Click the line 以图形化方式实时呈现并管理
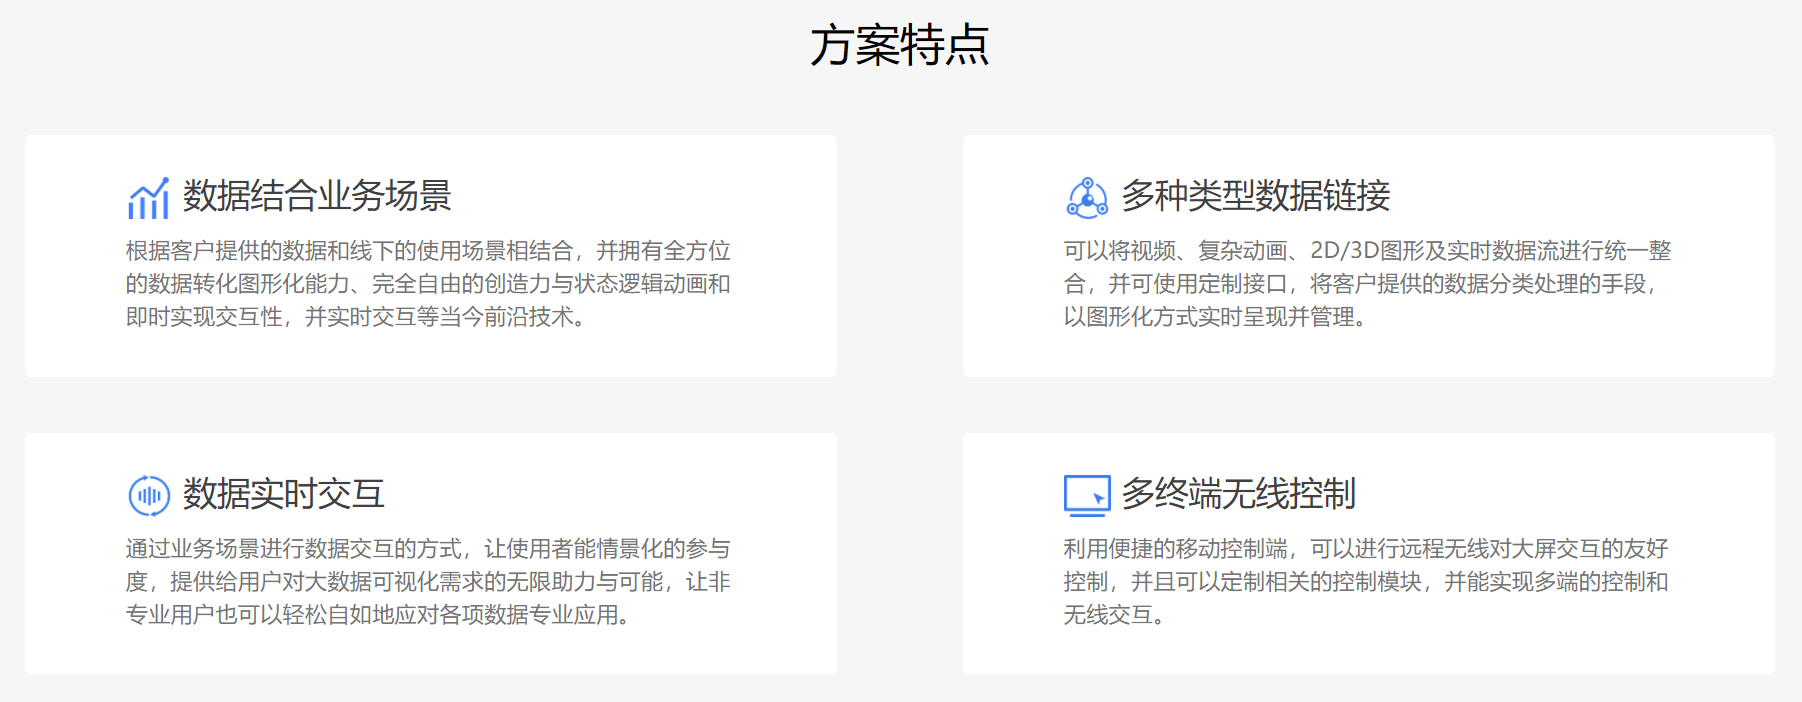This screenshot has height=702, width=1802. (x=1214, y=317)
